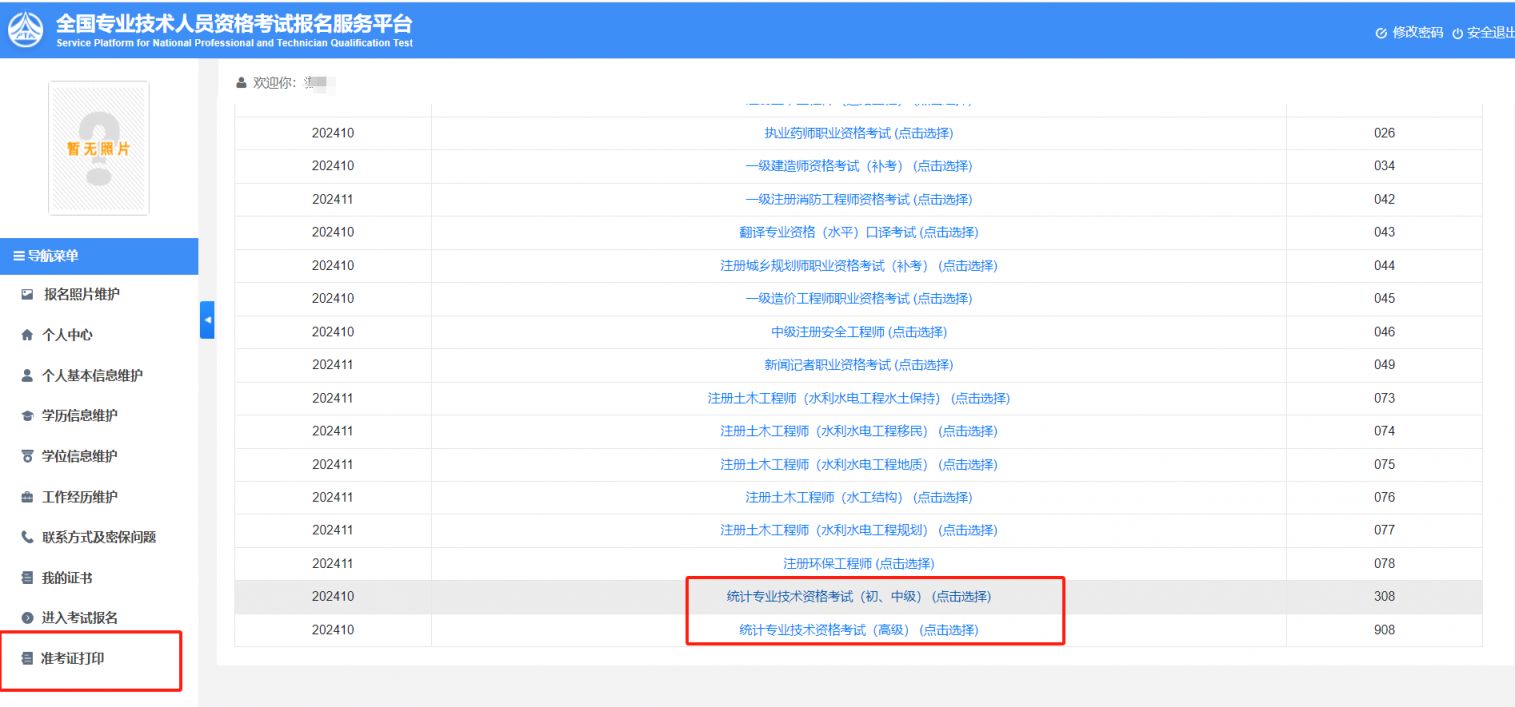This screenshot has height=707, width=1515.
Task: Click the graduation cap icon beside 学历信息维护
Action: click(x=27, y=417)
